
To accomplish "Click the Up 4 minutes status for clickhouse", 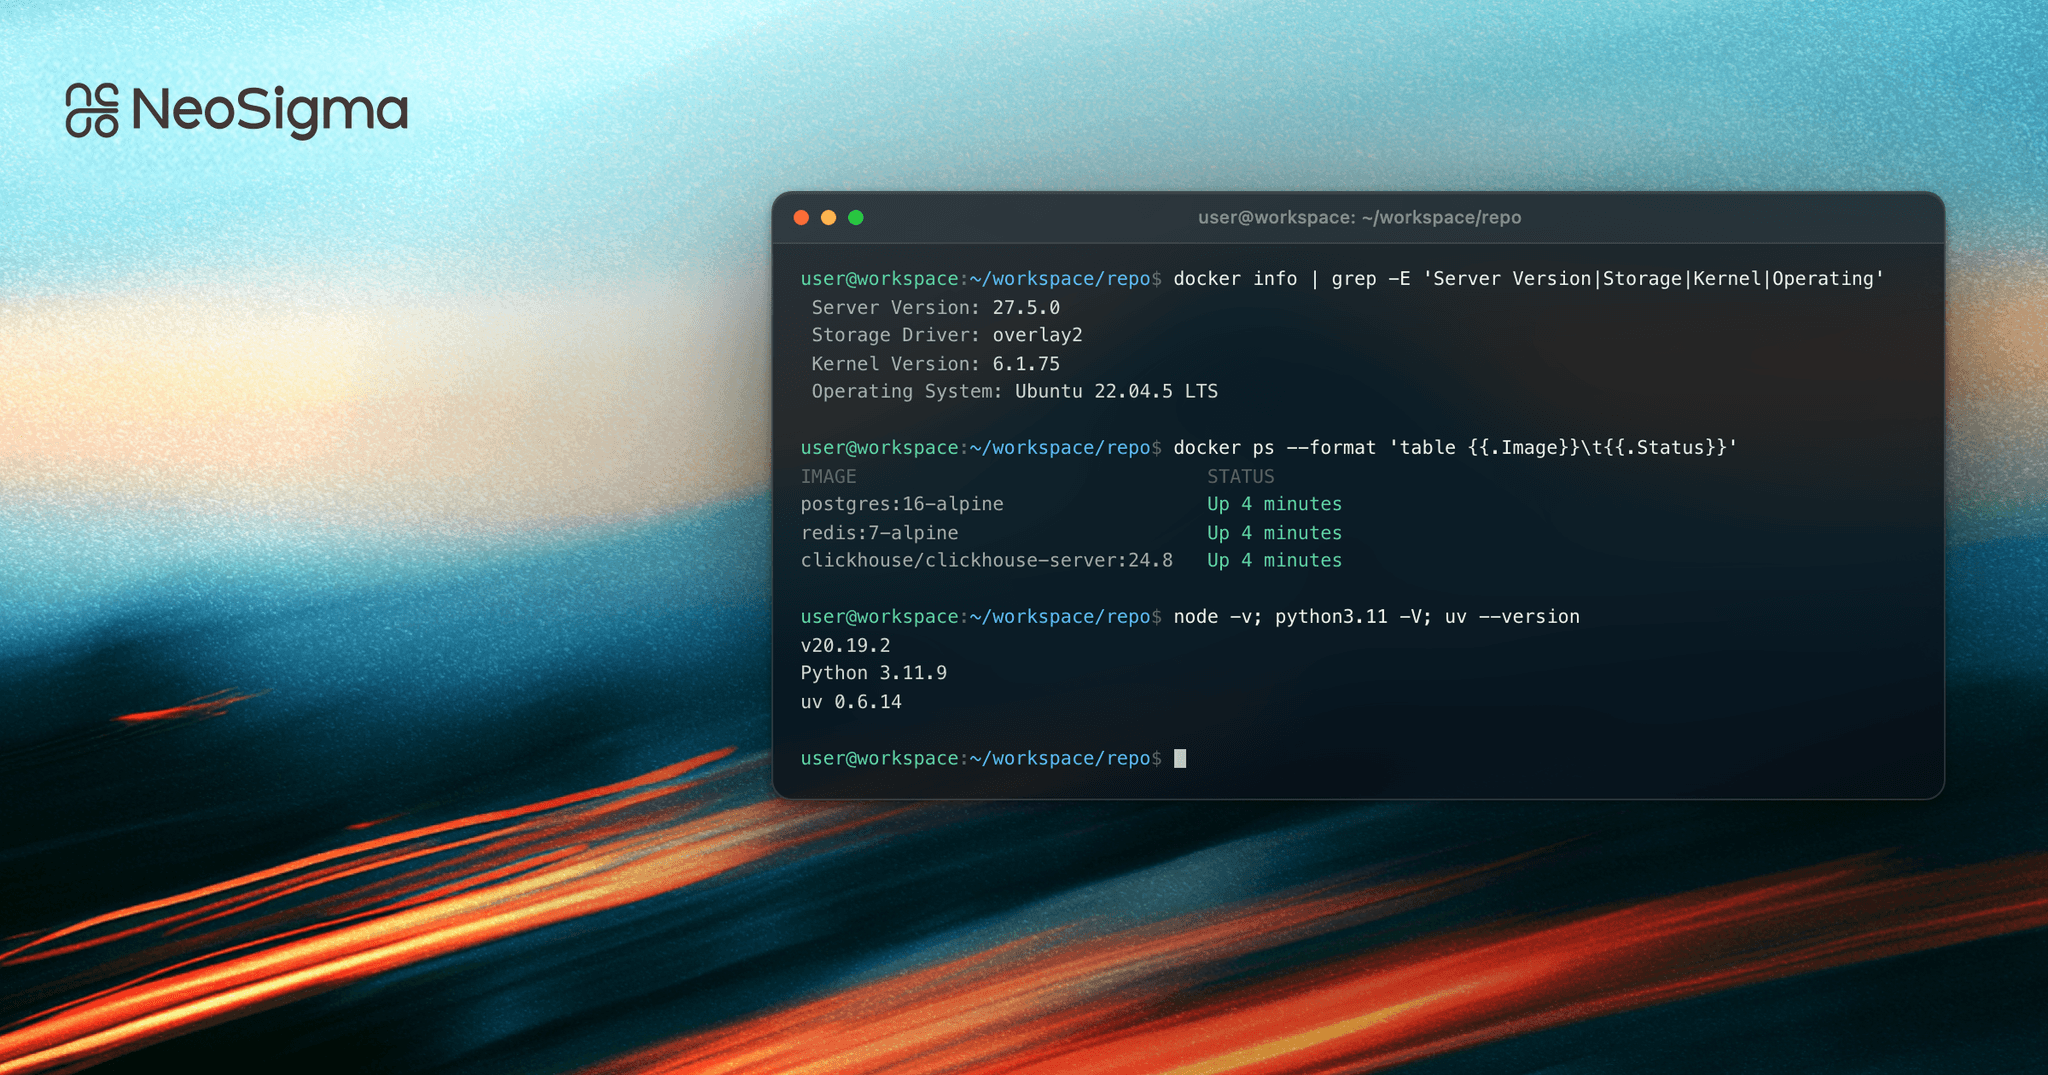I will tap(1274, 561).
